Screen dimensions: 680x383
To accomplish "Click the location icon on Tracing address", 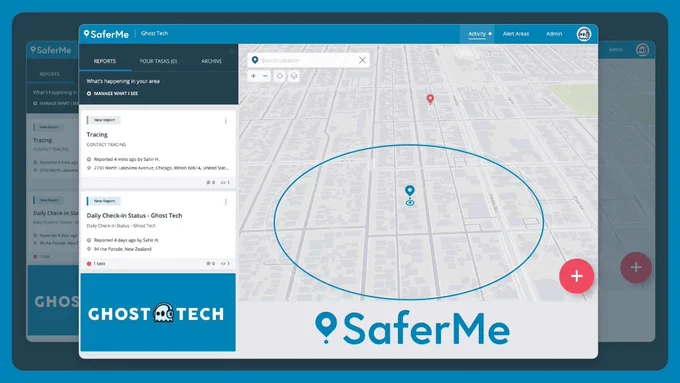I will click(x=89, y=168).
